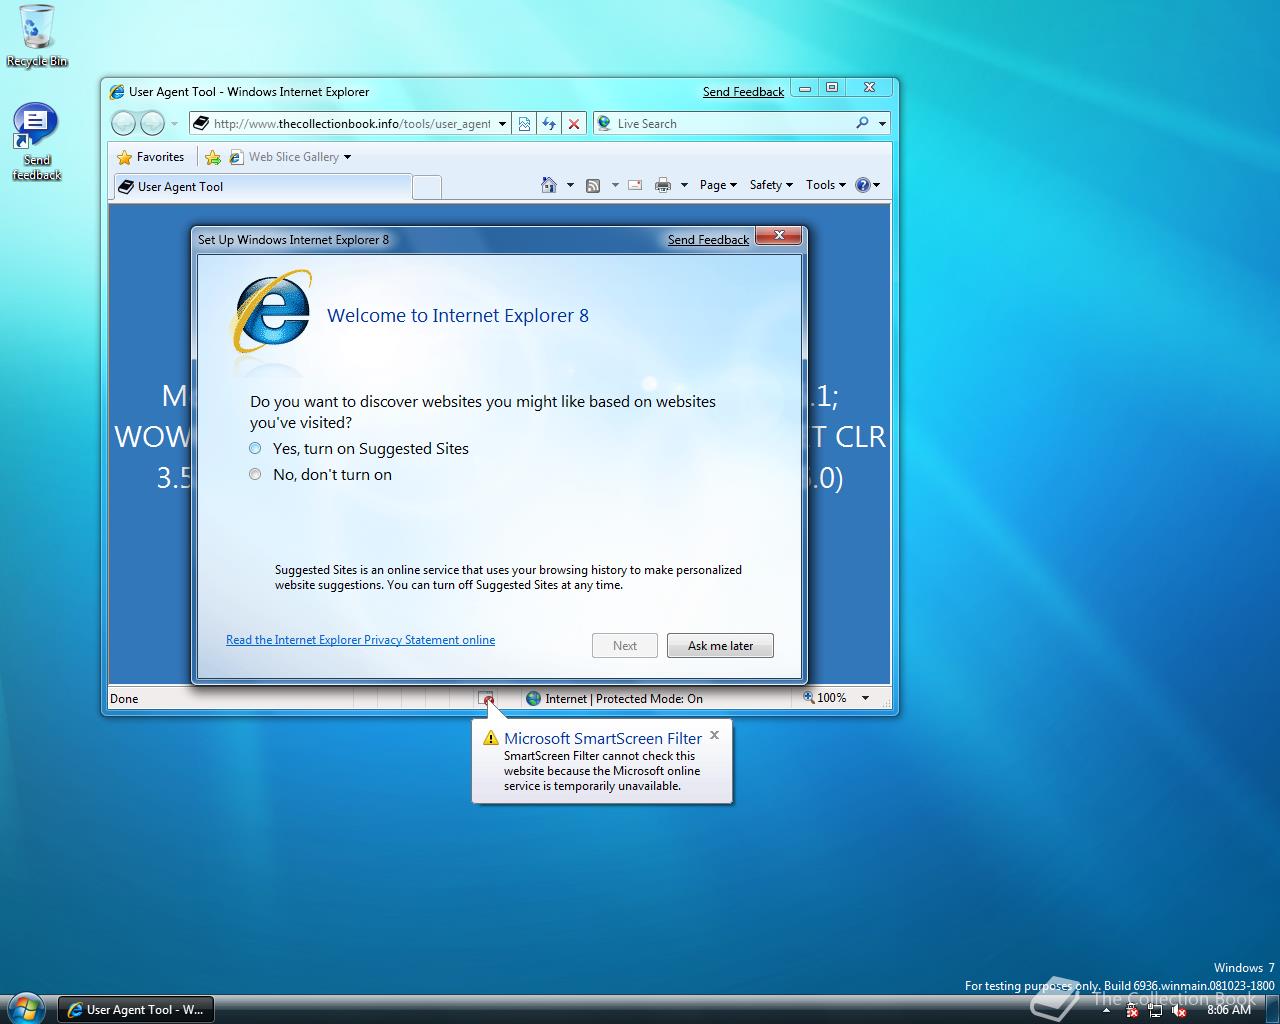Click the 'Done' status bar text
This screenshot has height=1024, width=1280.
tap(124, 699)
